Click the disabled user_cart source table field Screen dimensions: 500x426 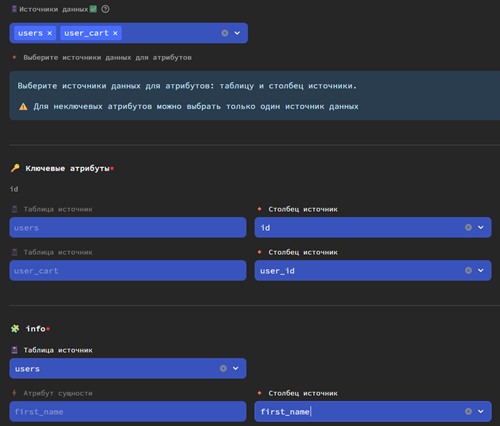[128, 270]
